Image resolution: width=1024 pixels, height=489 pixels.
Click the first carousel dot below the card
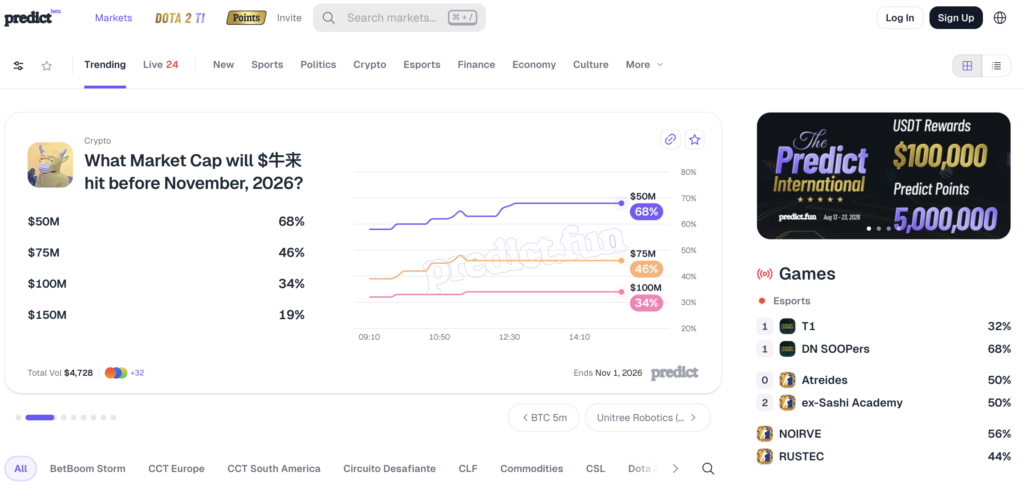point(18,417)
